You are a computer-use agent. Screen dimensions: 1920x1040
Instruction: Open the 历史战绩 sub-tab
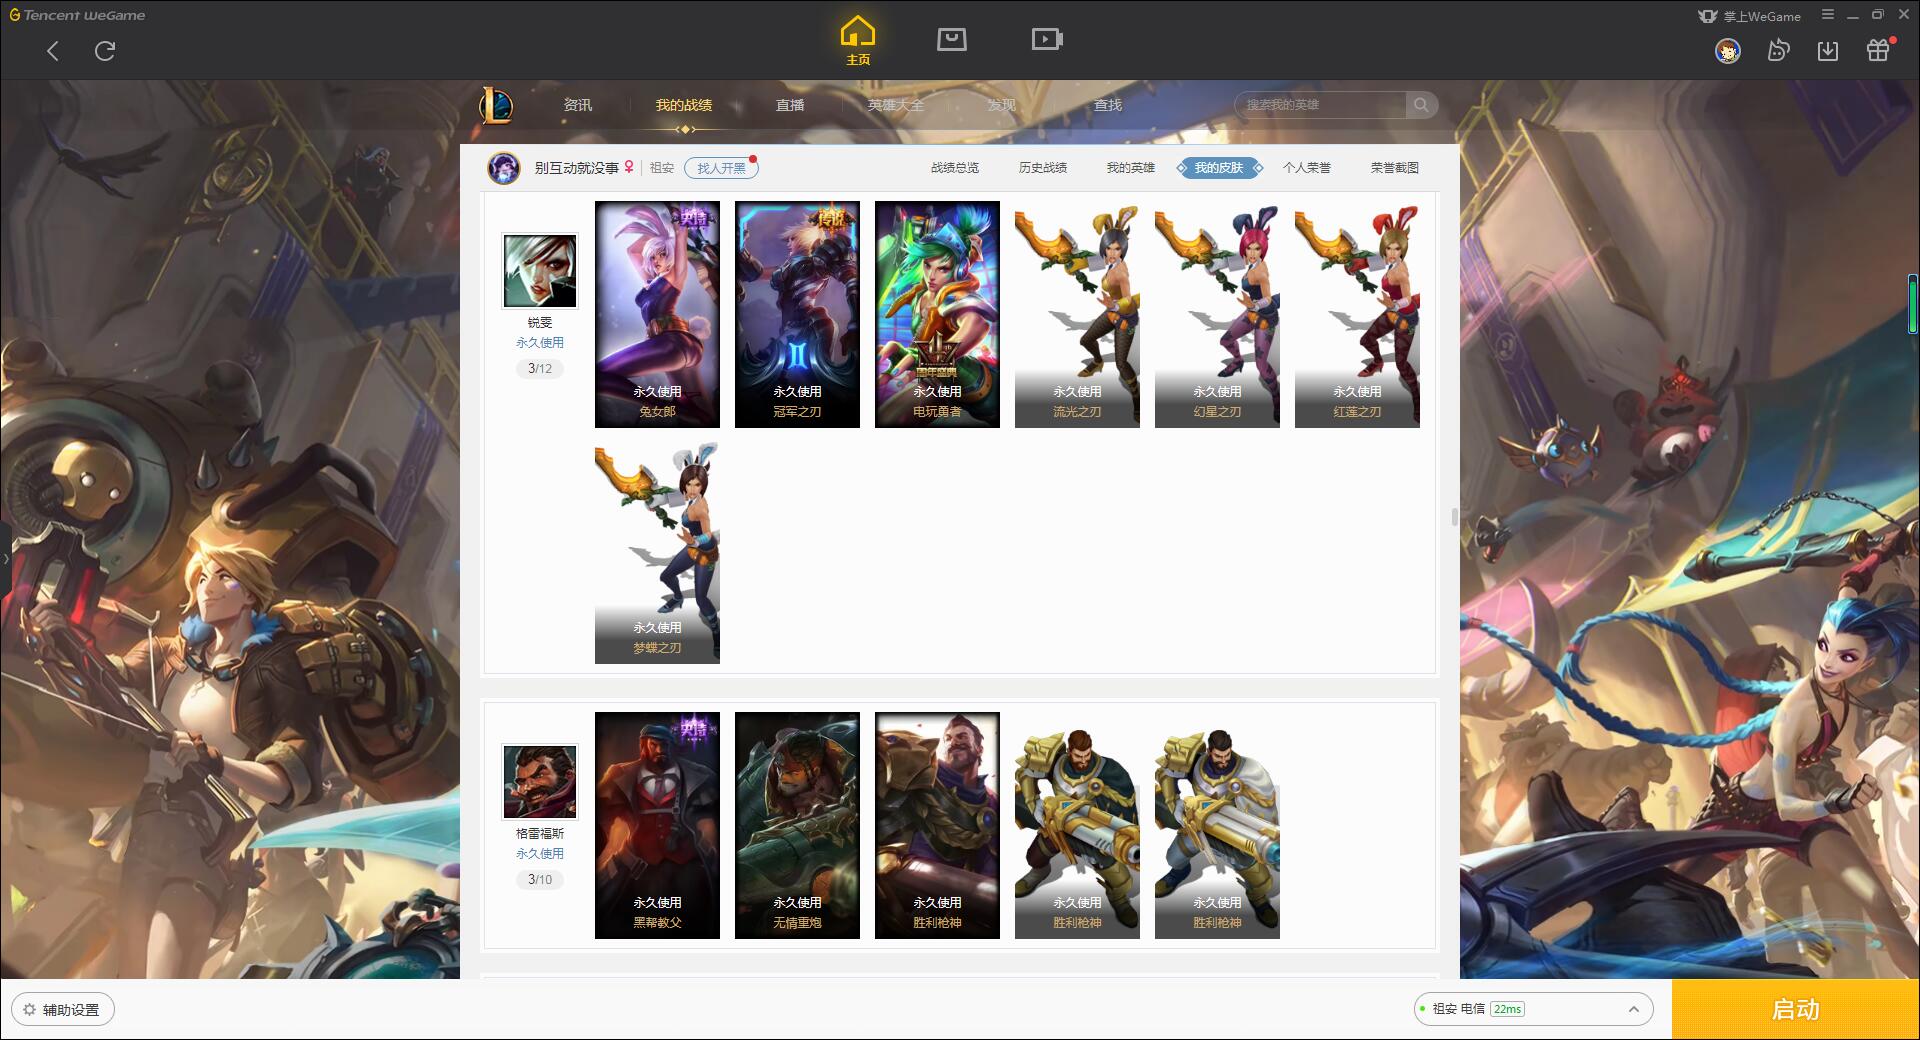1043,168
